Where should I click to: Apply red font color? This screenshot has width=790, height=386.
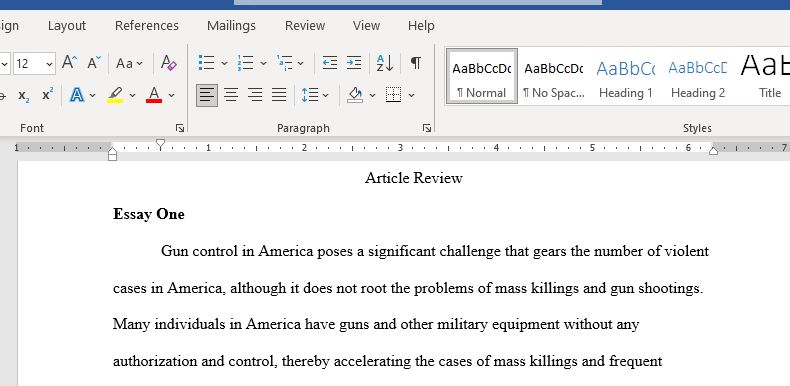pyautogui.click(x=154, y=95)
